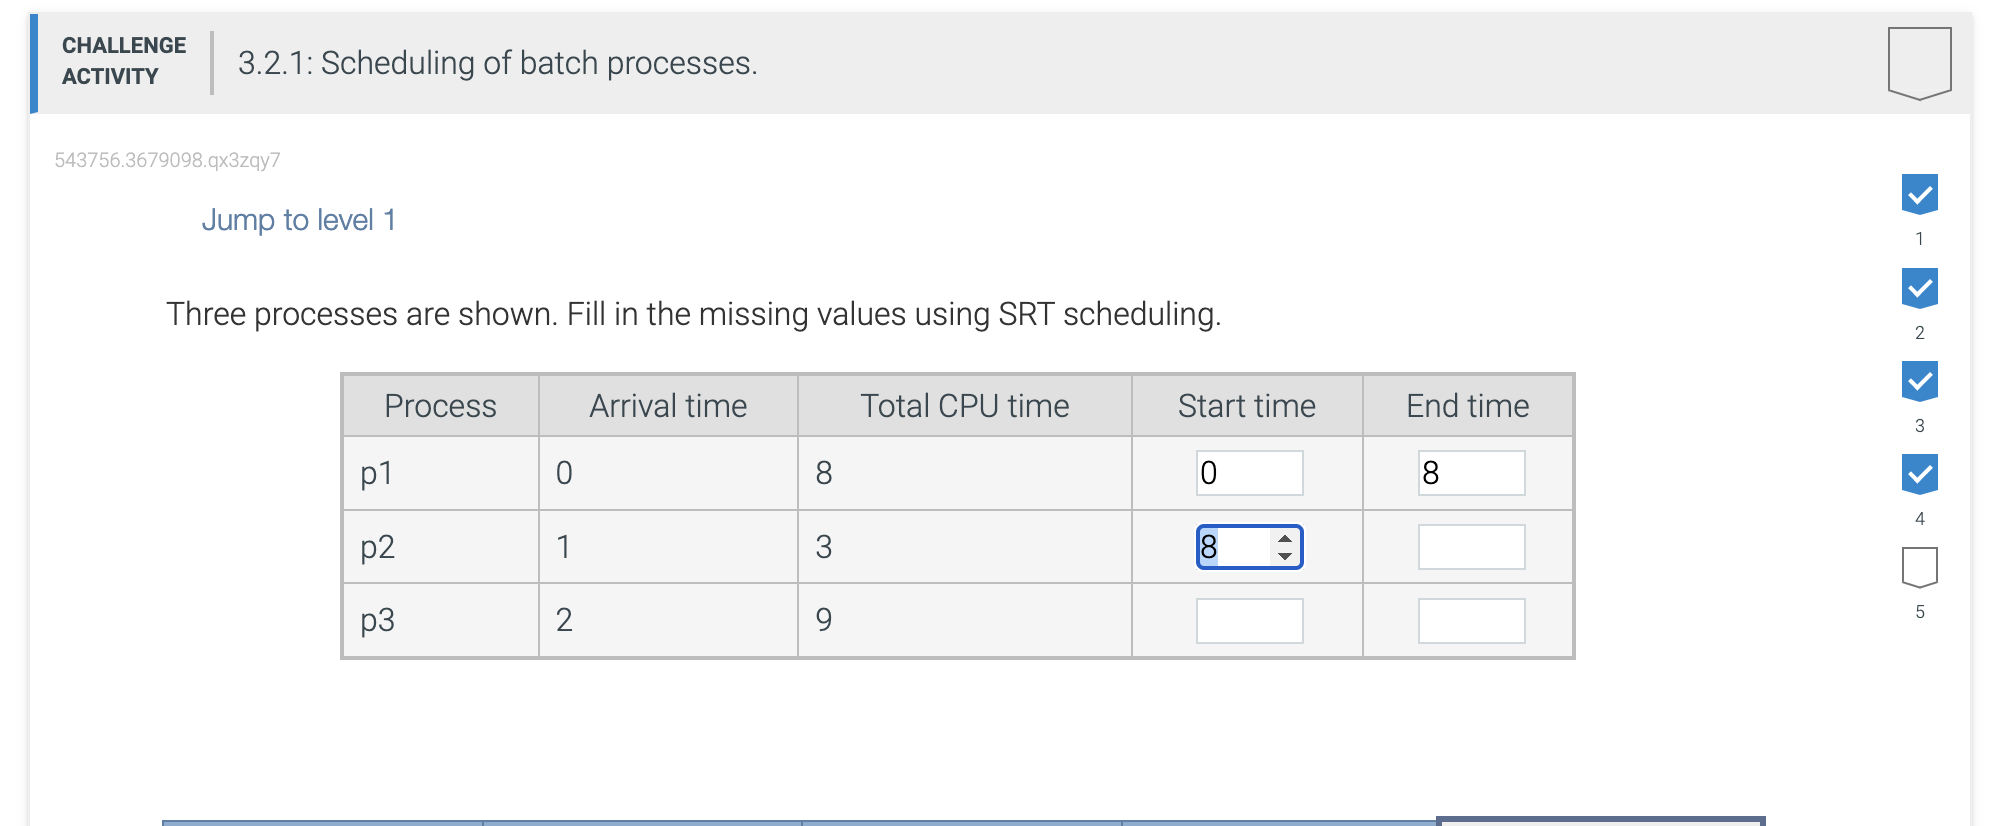This screenshot has width=1996, height=826.
Task: Go to completed level 3 checkmark
Action: coord(1919,381)
